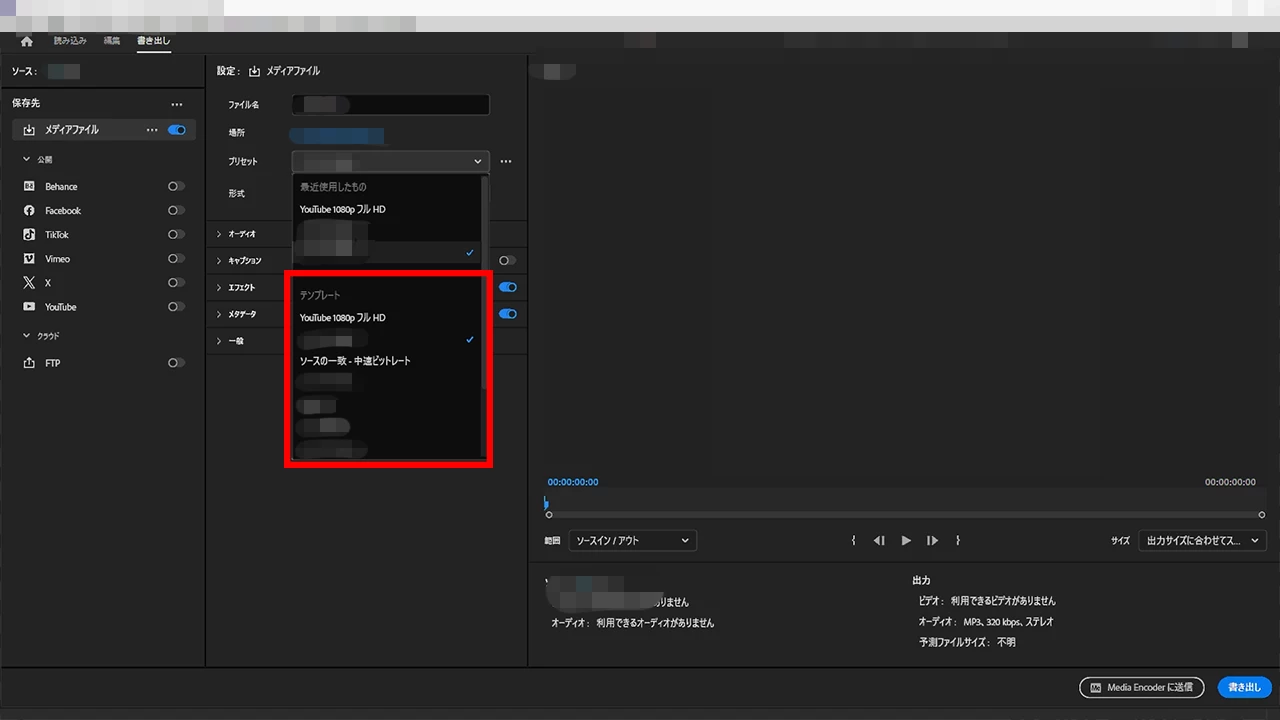Enable the Facebook destination toggle

click(x=177, y=210)
